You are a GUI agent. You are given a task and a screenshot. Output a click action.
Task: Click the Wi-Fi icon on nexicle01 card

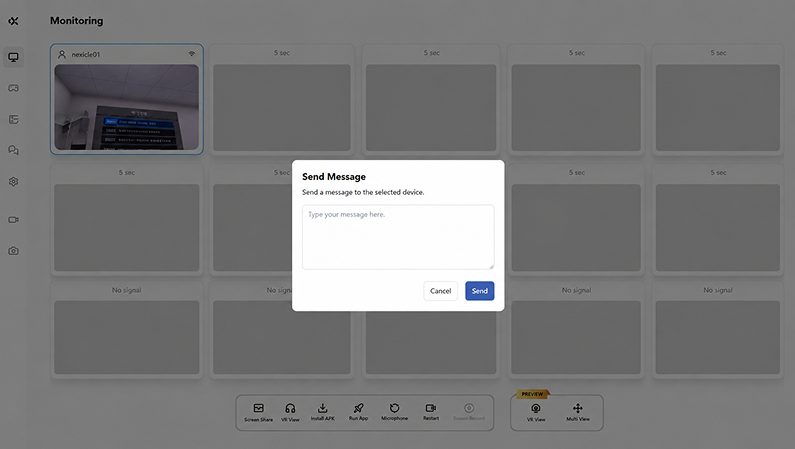click(192, 54)
